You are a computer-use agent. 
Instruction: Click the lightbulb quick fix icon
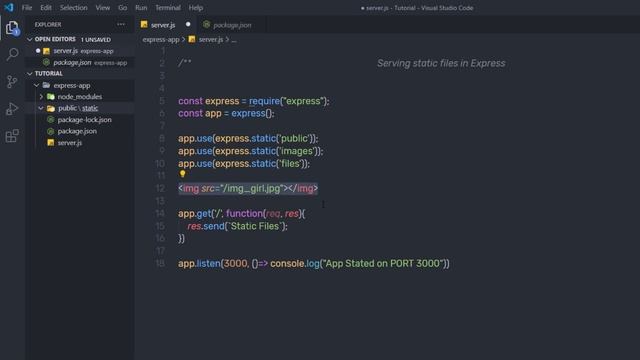(182, 174)
